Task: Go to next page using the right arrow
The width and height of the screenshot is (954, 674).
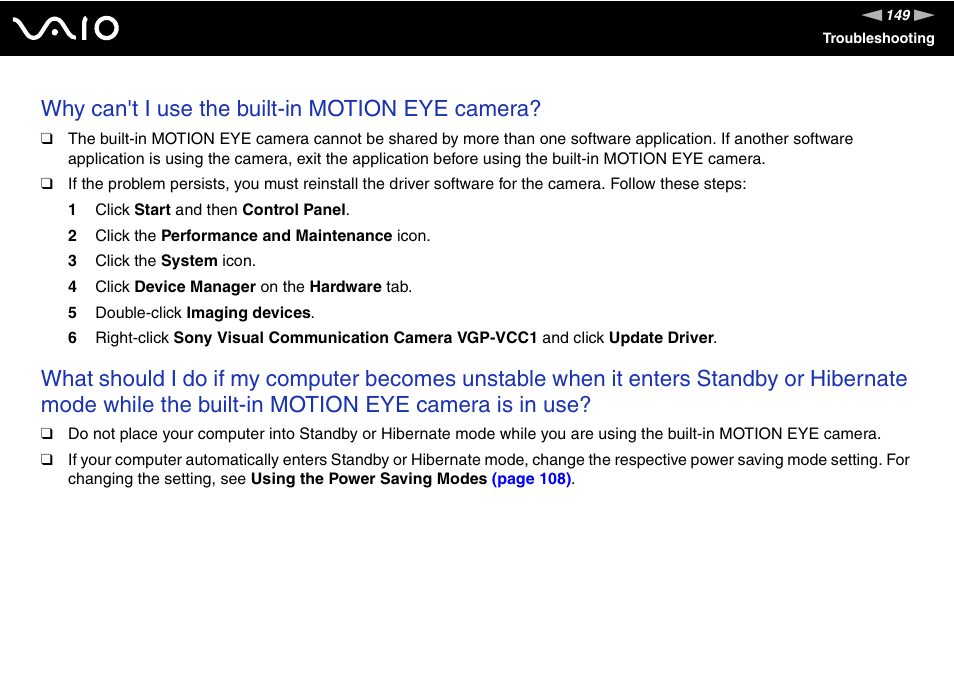Action: click(924, 15)
